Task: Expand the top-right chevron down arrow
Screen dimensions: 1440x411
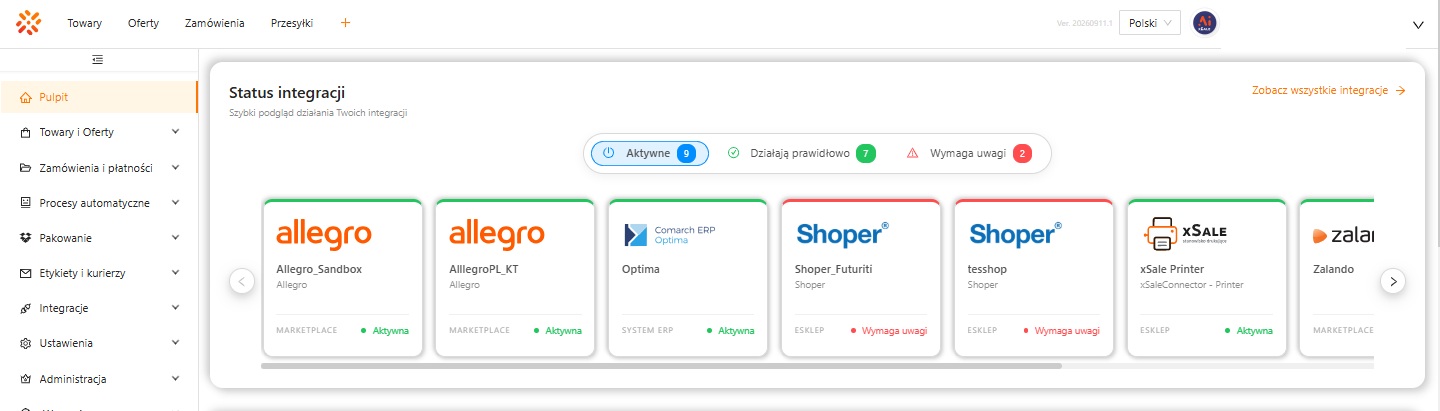Action: coord(1418,25)
